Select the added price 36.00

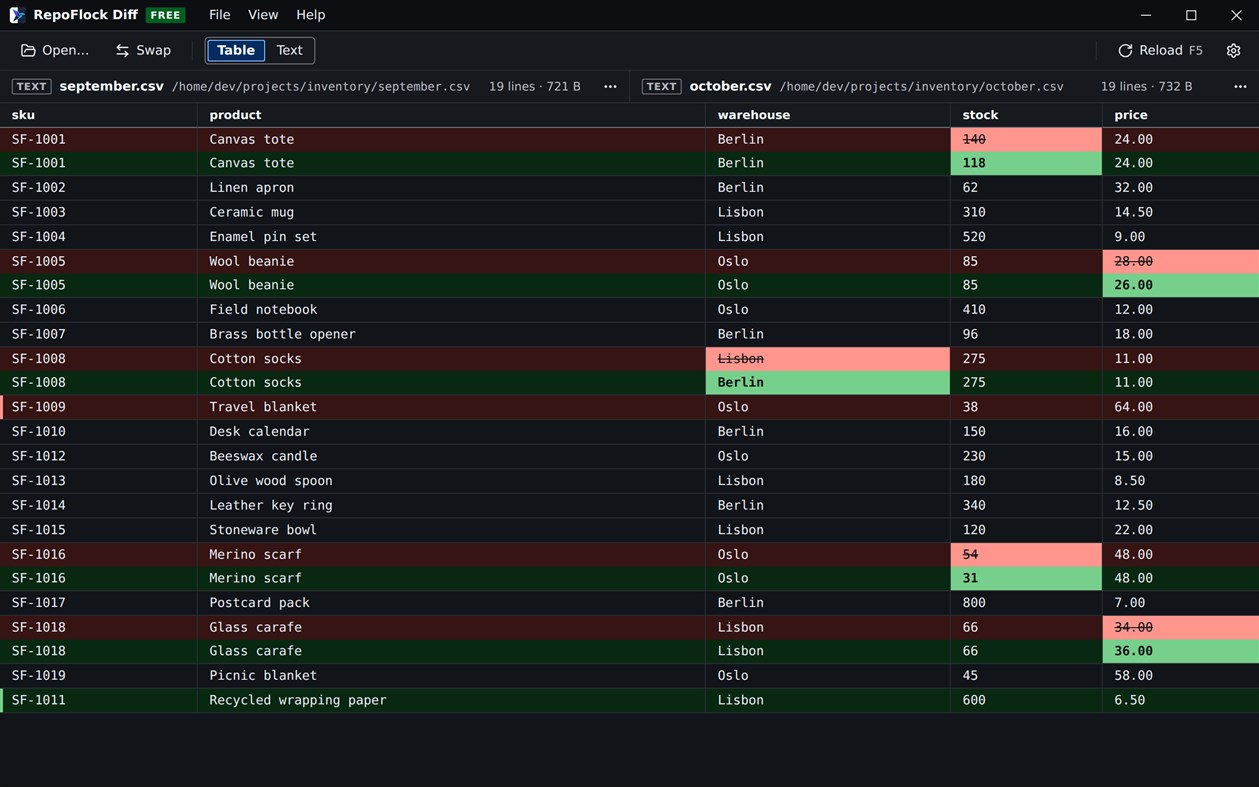pos(1181,651)
